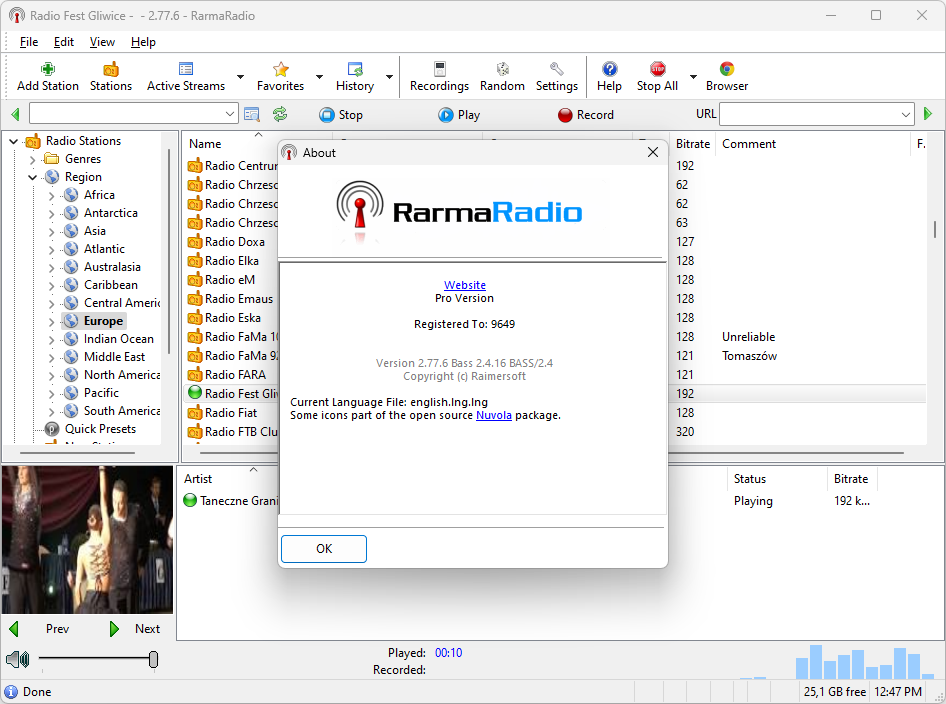946x704 pixels.
Task: Click OK in the About dialog
Action: [x=324, y=548]
